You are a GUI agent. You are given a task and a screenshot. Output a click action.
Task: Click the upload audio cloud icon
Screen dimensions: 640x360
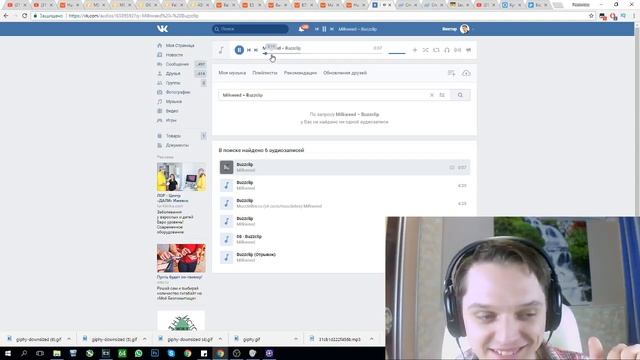tap(466, 73)
